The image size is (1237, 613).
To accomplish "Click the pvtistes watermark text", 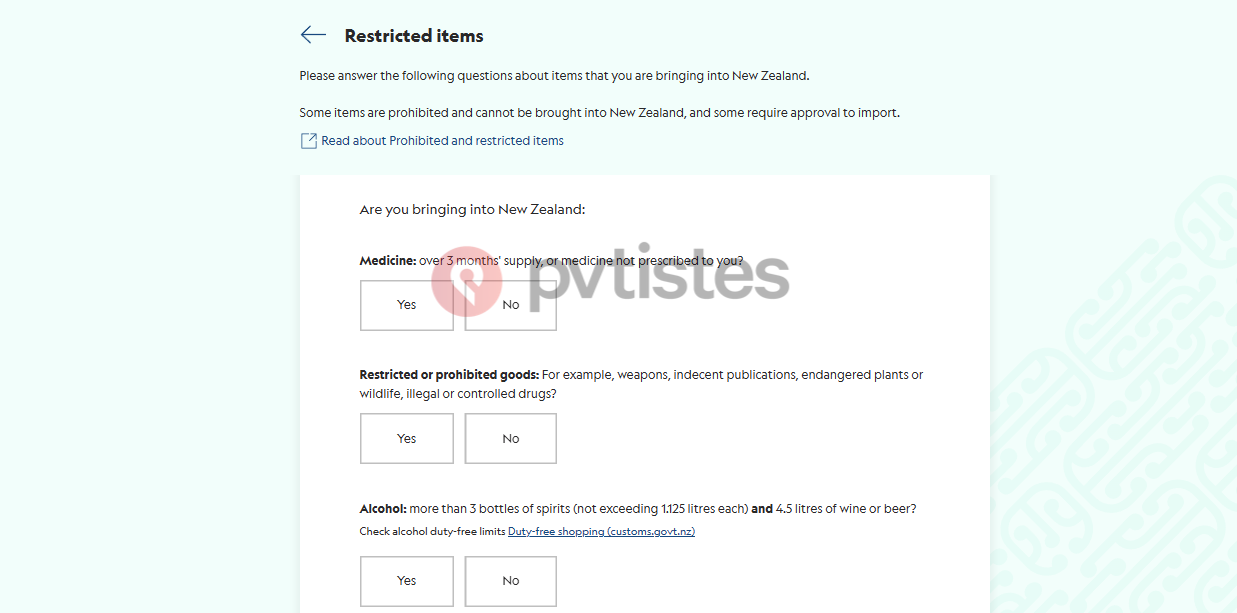I will 658,275.
